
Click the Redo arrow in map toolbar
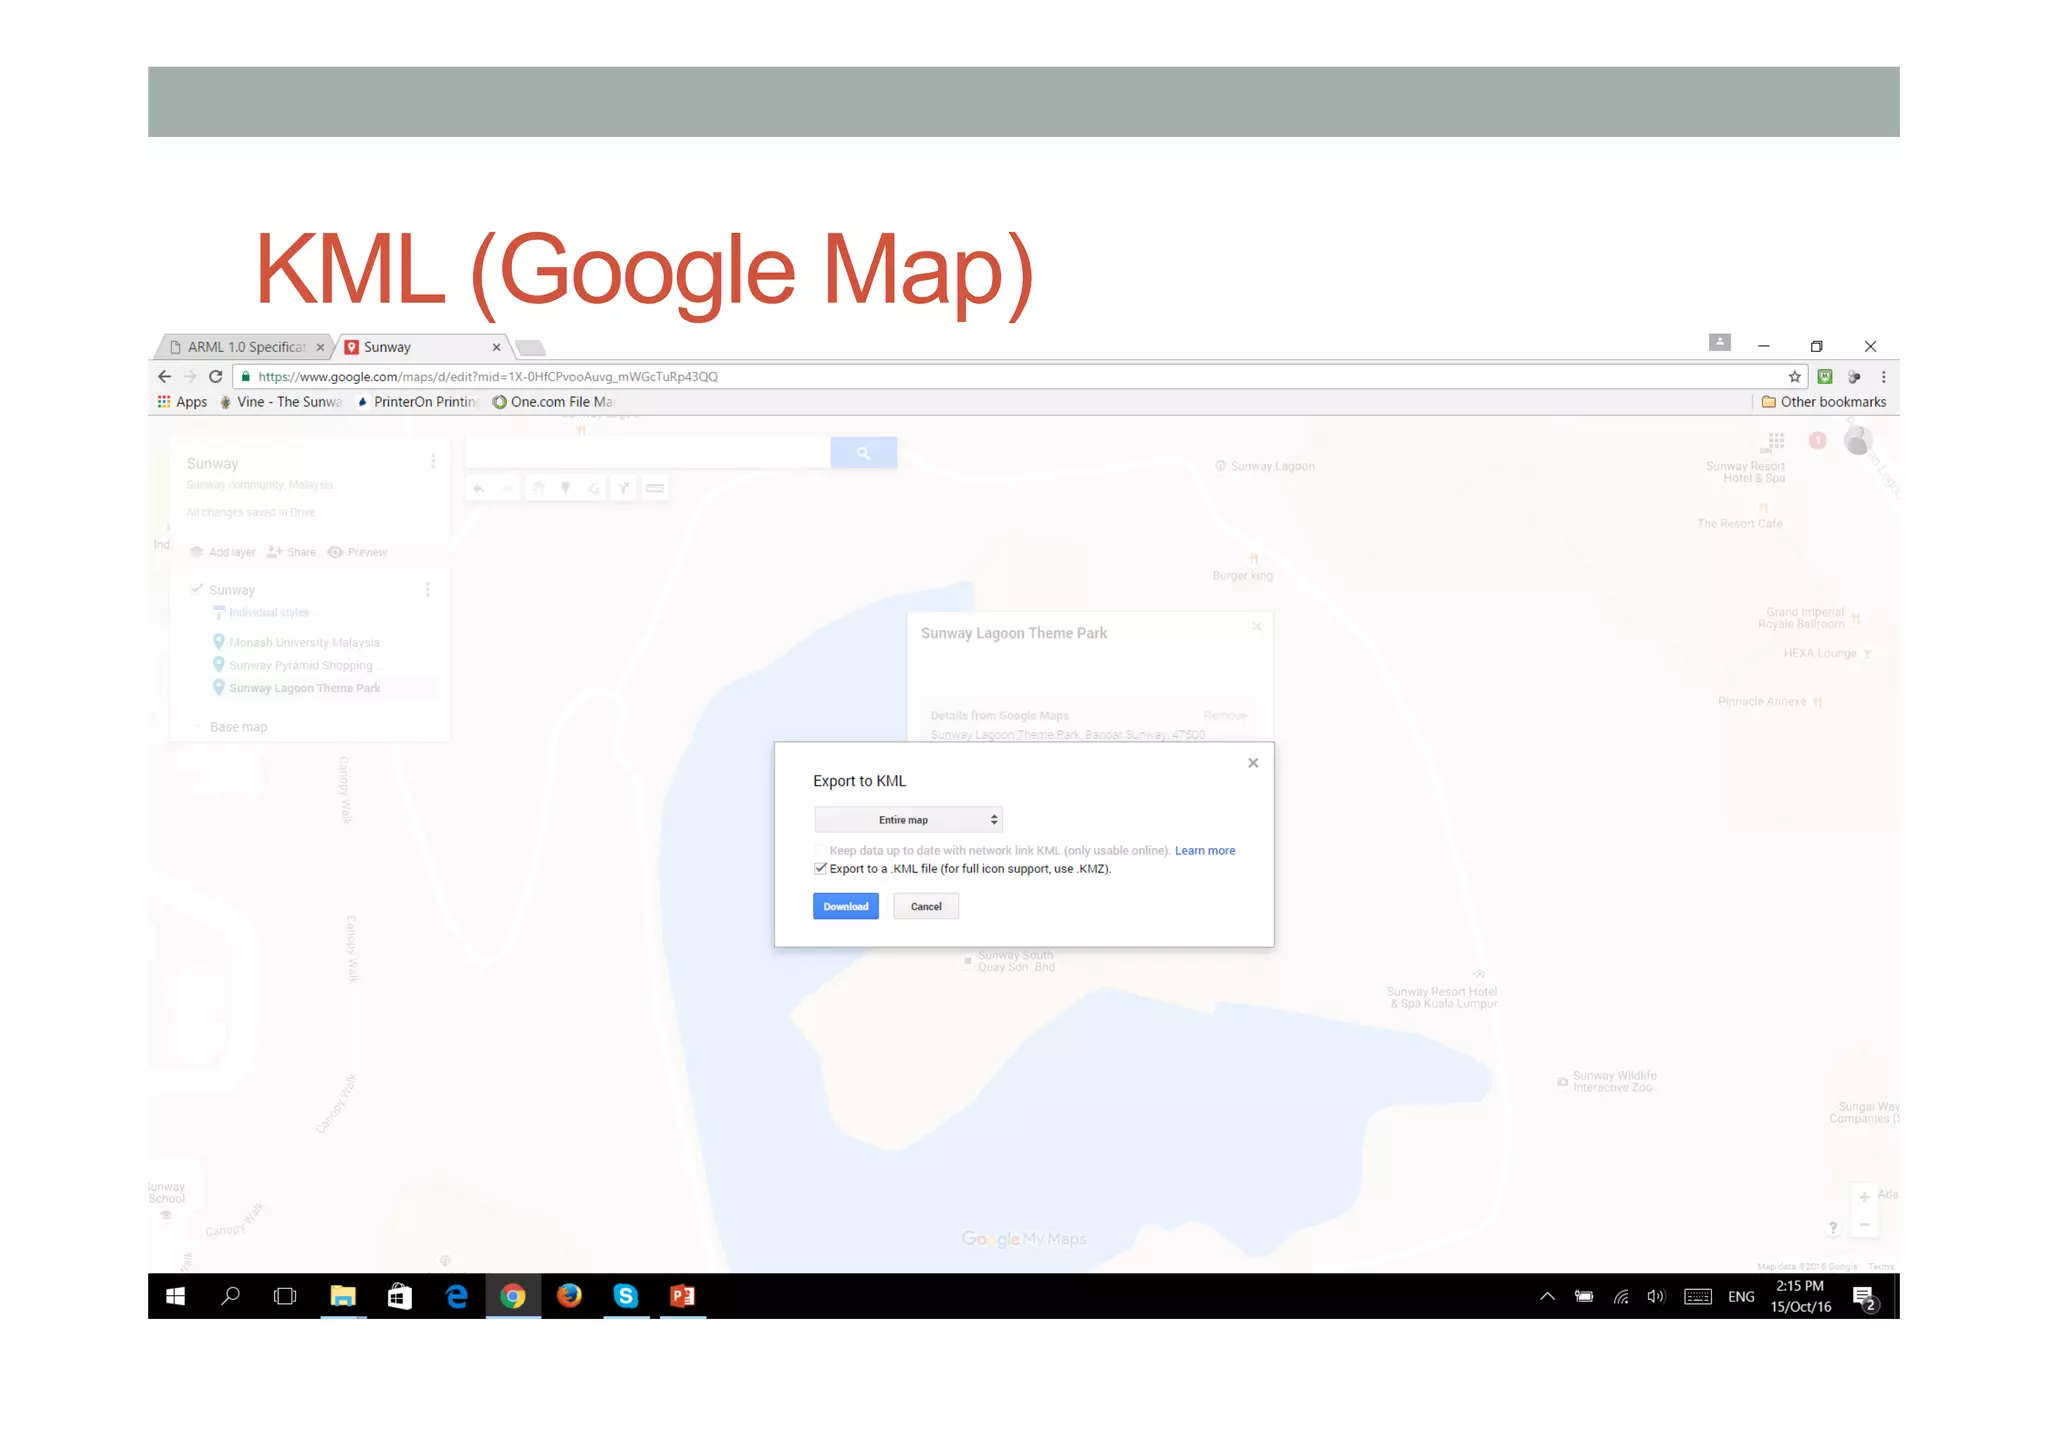point(507,488)
